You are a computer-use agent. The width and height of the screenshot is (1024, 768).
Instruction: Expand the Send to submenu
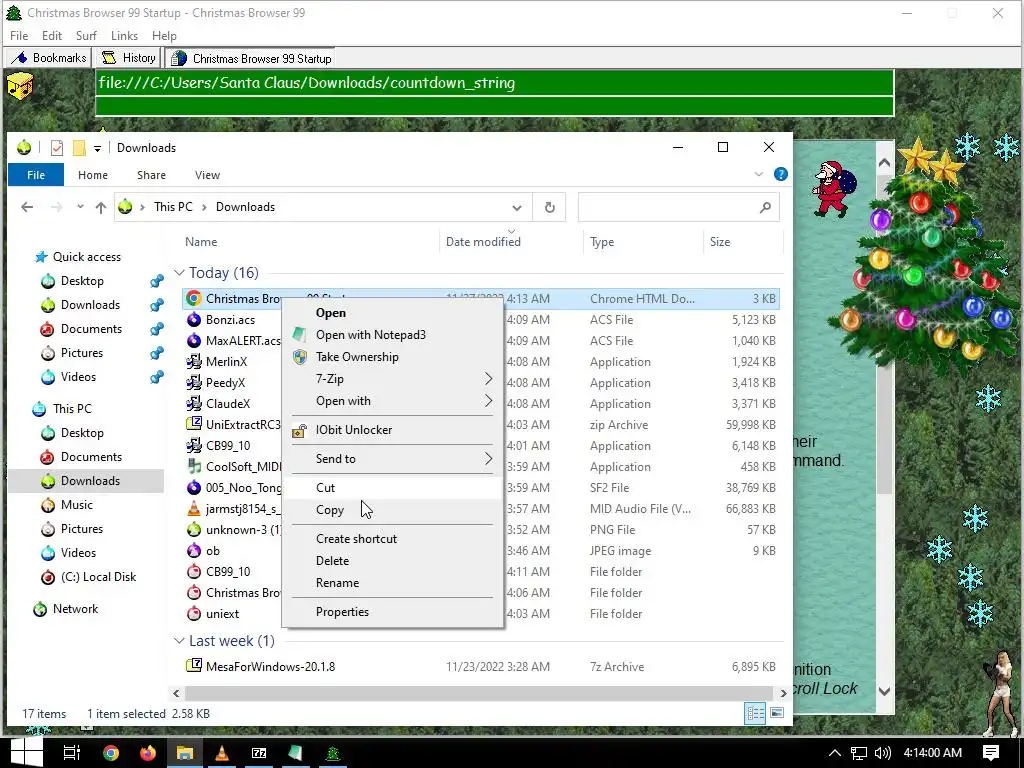click(392, 458)
